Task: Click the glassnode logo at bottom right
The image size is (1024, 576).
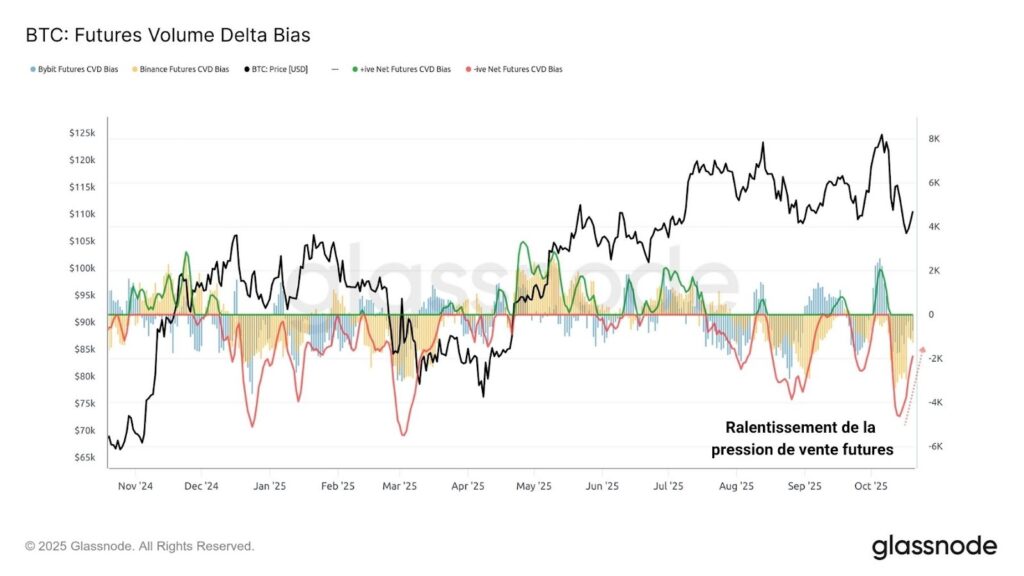Action: [934, 546]
